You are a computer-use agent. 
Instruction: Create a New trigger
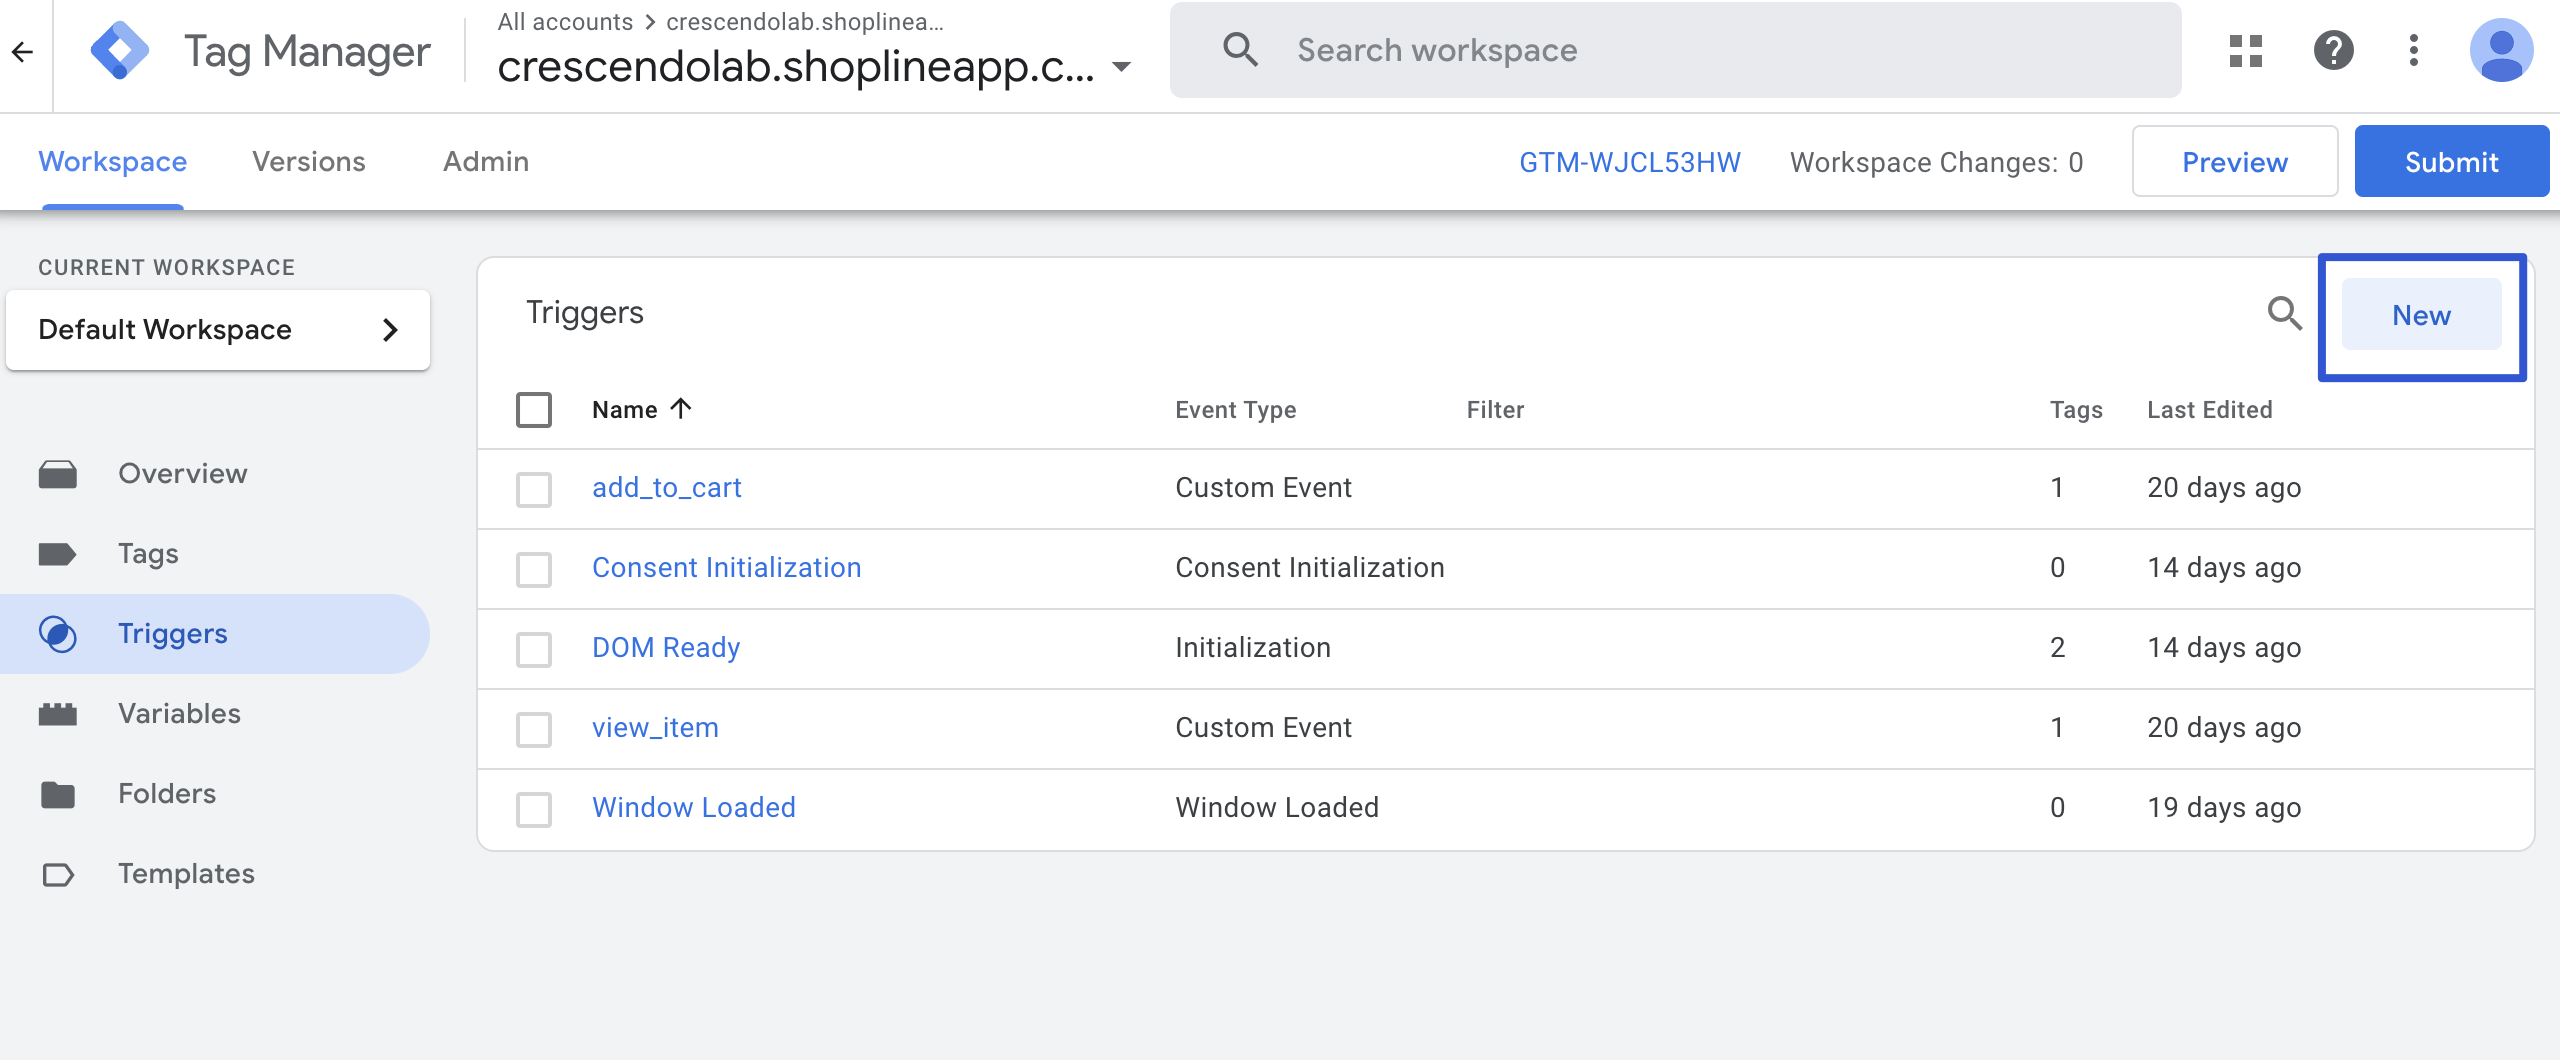pos(2421,316)
